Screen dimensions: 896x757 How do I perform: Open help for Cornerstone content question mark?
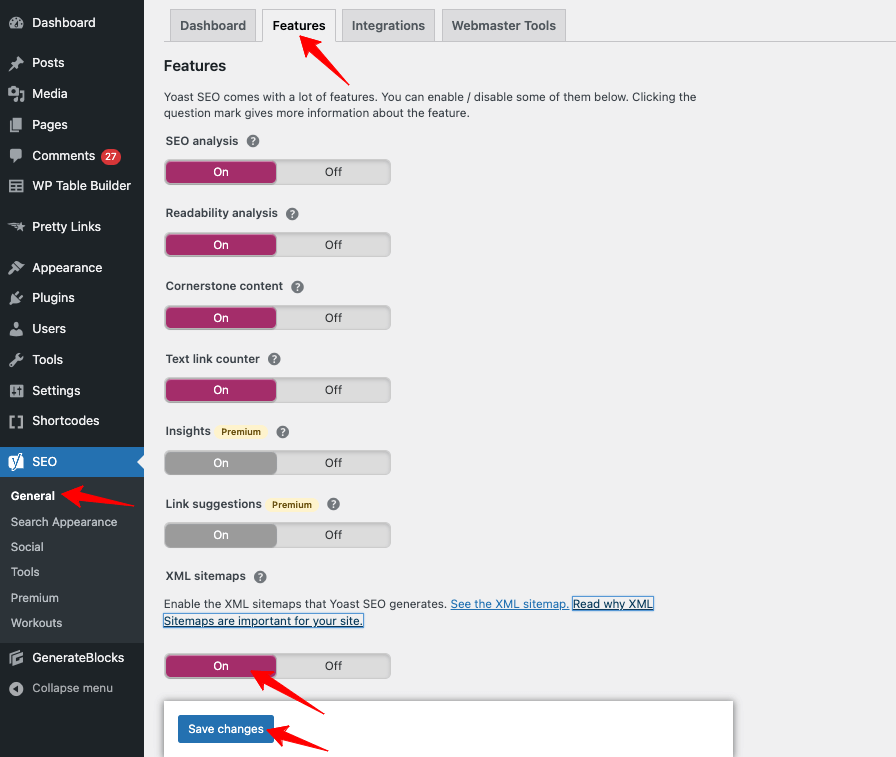297,287
